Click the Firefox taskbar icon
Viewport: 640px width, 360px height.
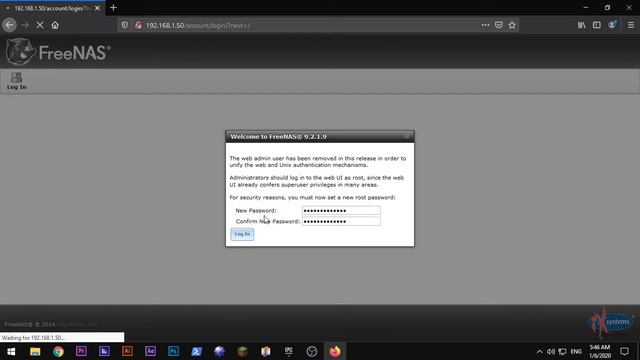335,351
